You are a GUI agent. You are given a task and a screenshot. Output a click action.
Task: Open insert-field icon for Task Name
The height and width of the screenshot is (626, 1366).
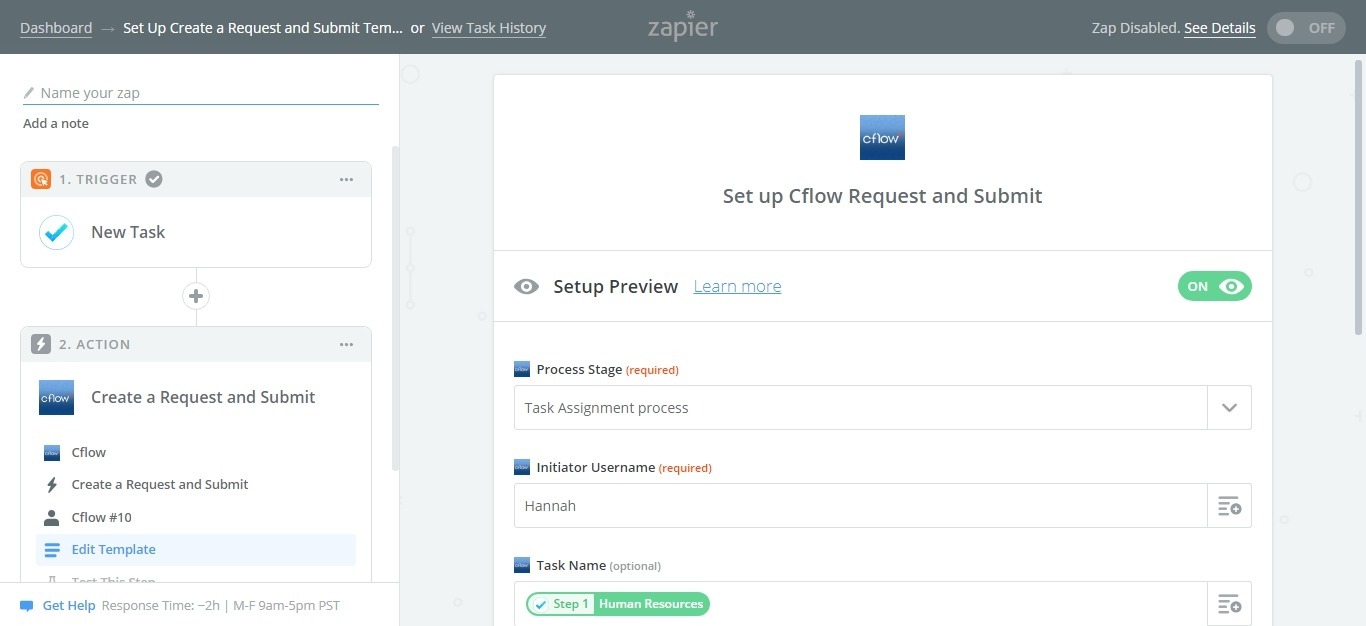point(1230,604)
